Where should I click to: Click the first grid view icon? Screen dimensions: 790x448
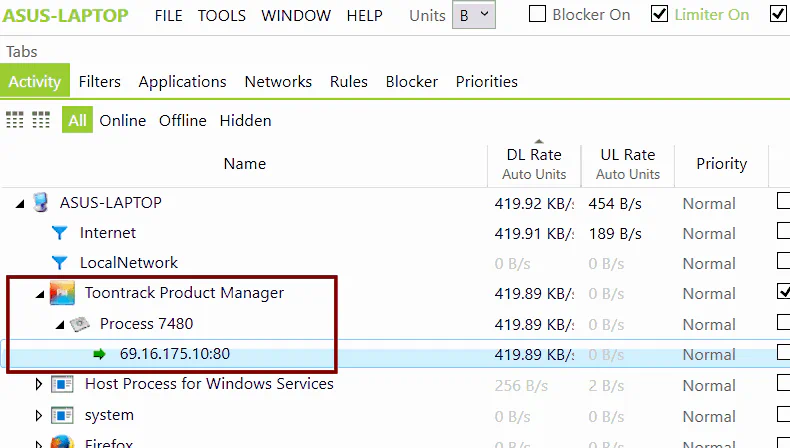[15, 120]
